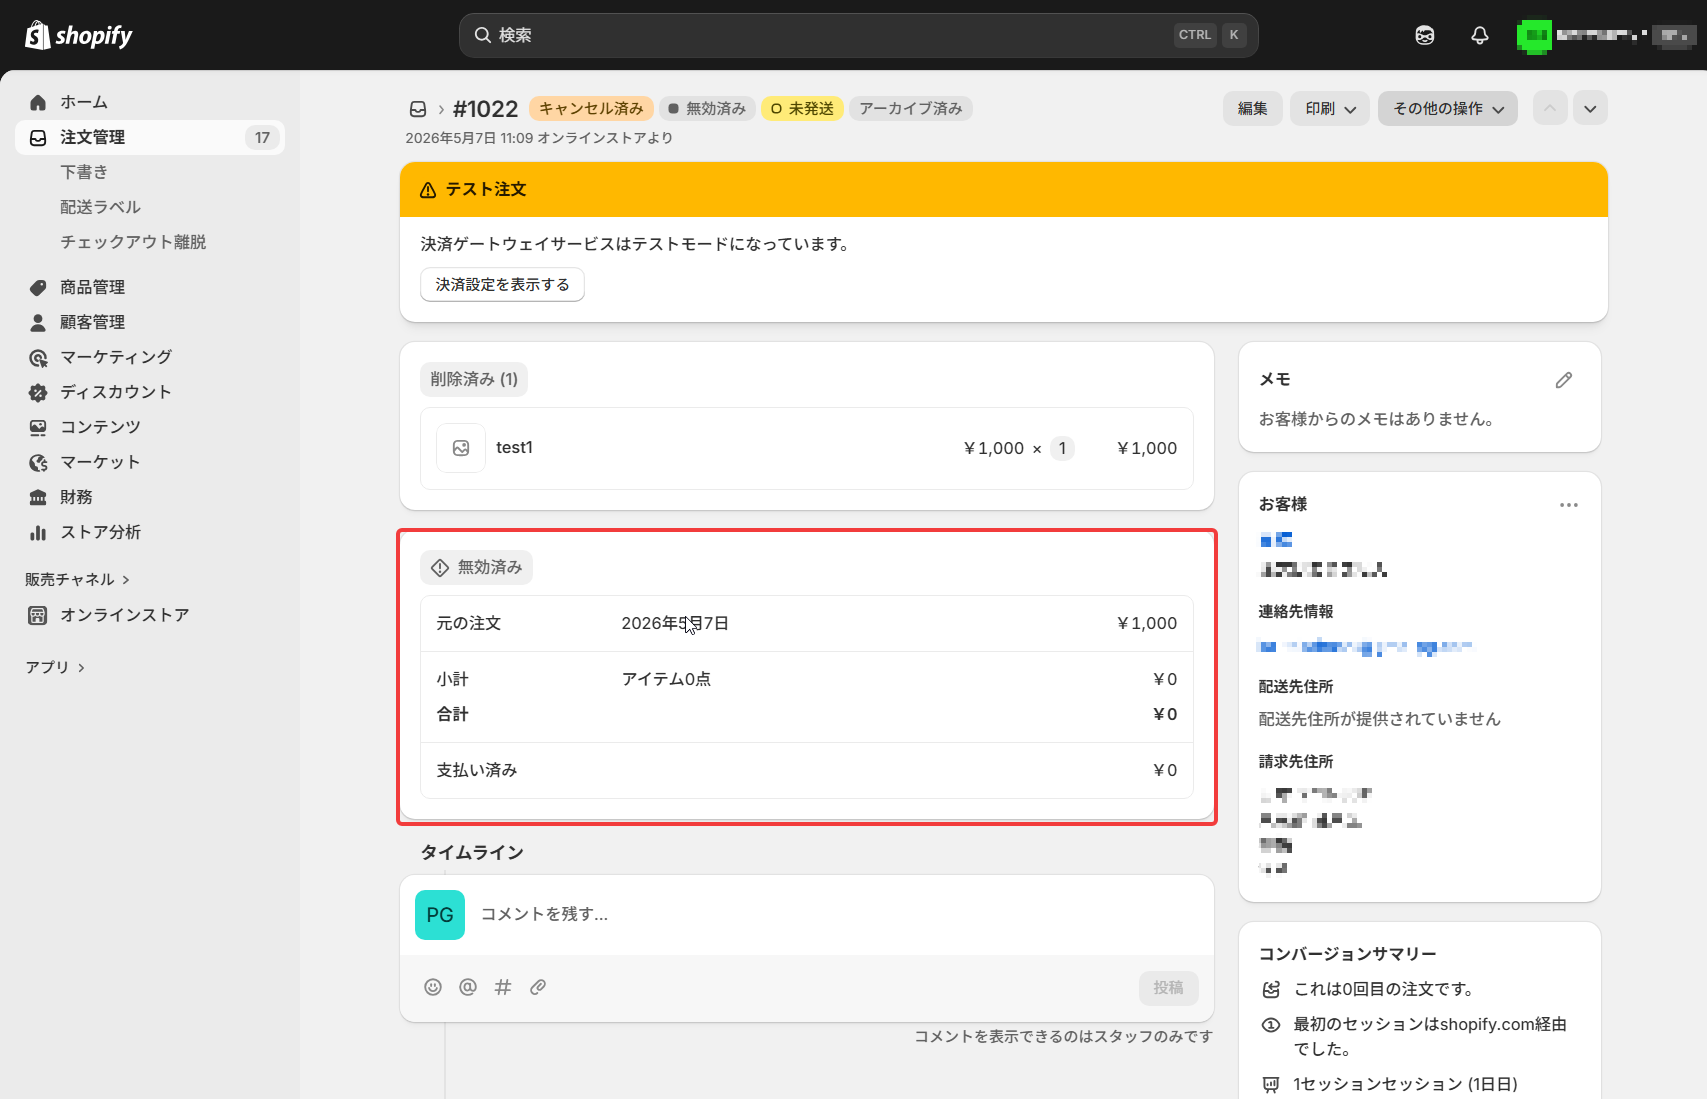
Task: Click the マーケティング (marketing) target icon
Action: pyautogui.click(x=38, y=357)
